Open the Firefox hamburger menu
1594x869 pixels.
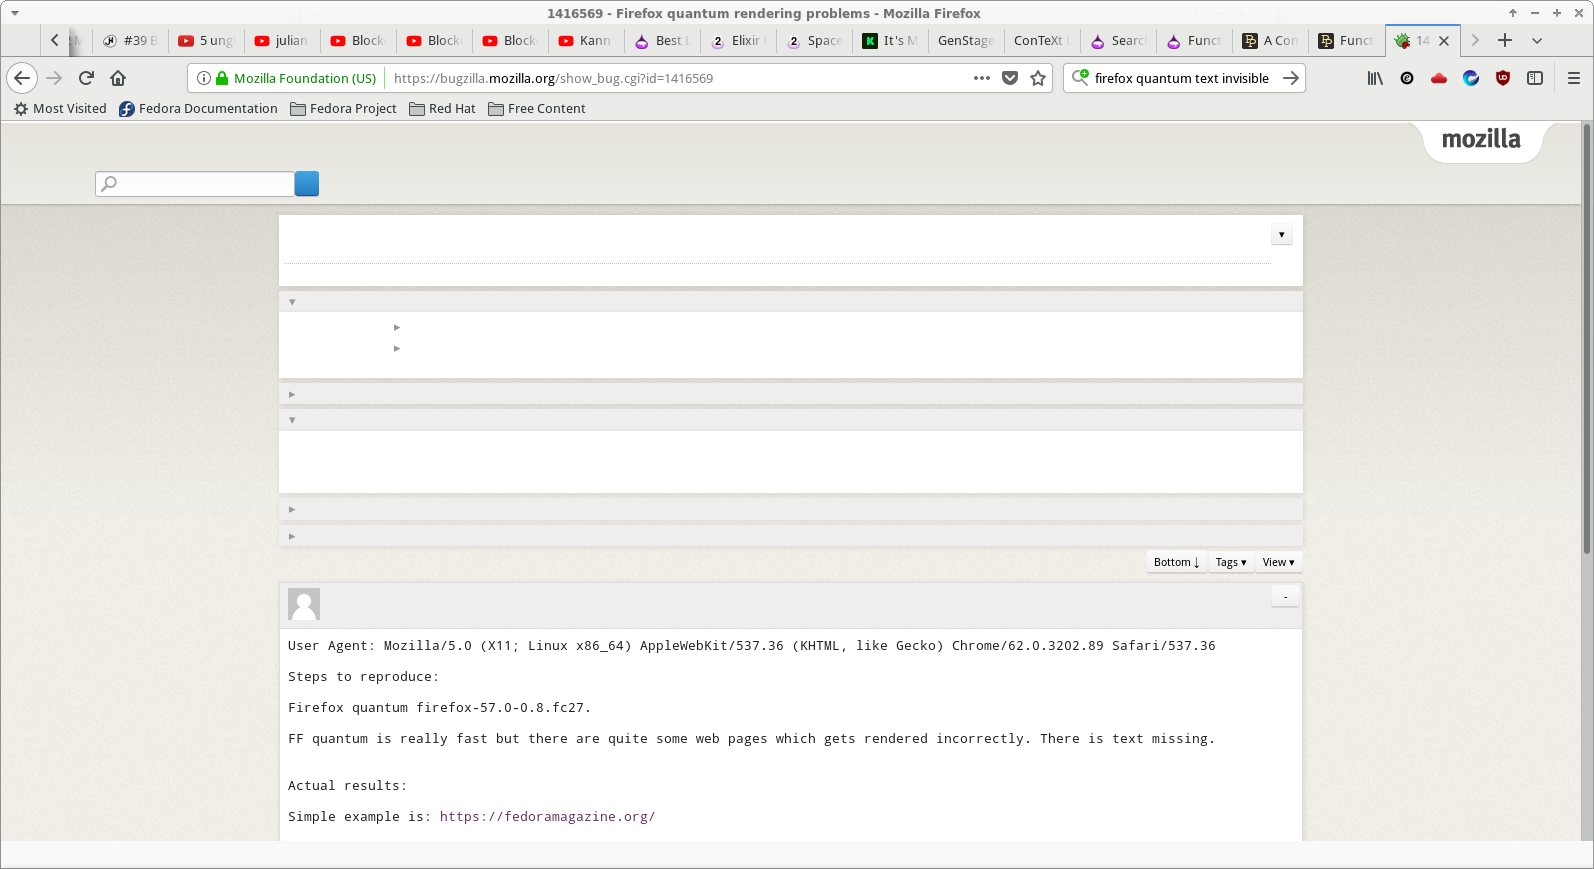coord(1574,78)
